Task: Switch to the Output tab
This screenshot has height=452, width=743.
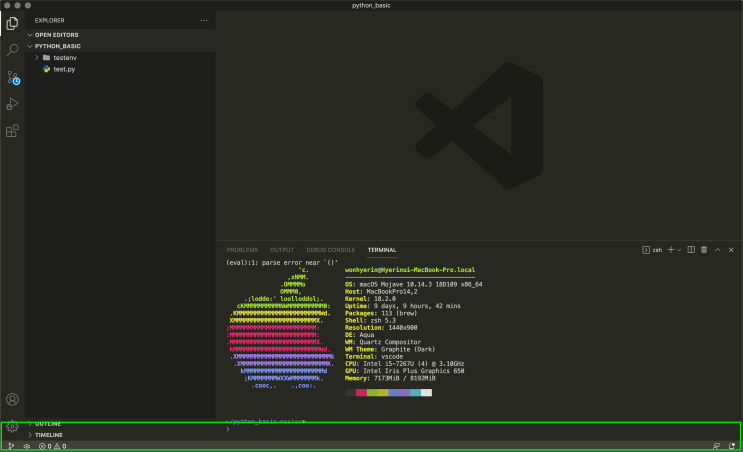Action: [x=282, y=250]
